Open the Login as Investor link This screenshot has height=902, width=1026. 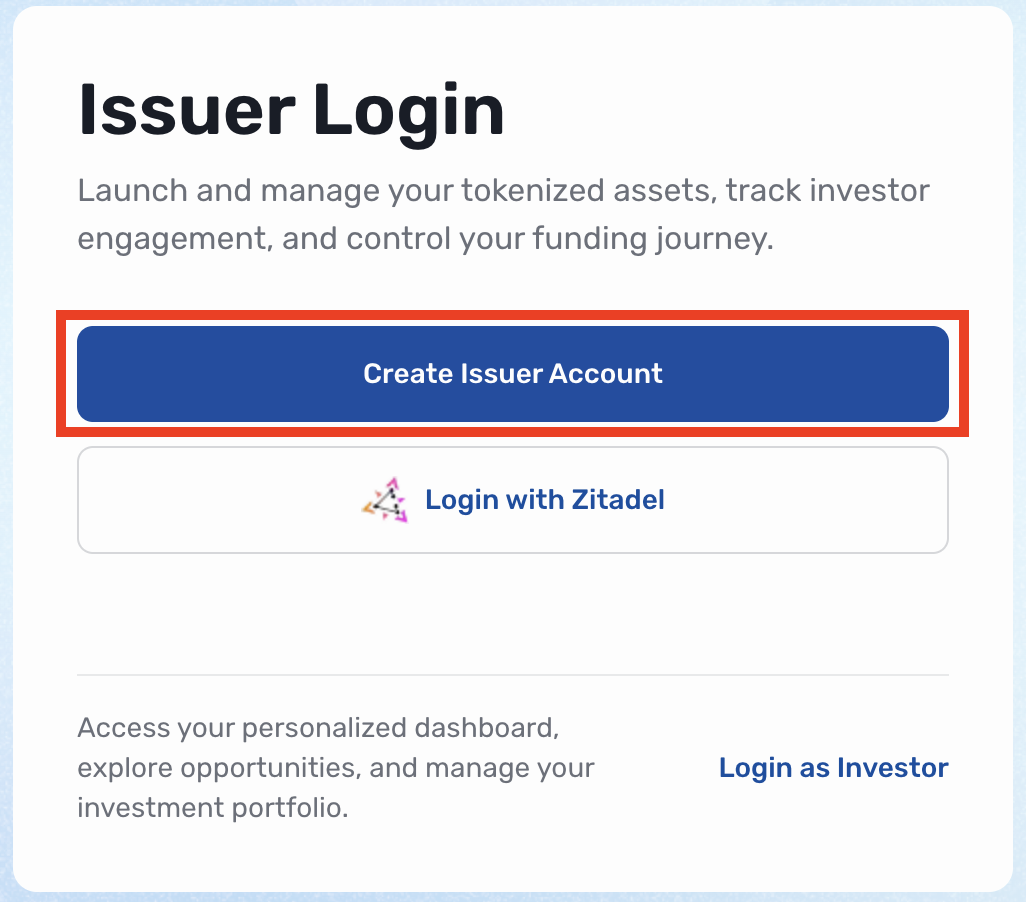pyautogui.click(x=833, y=768)
